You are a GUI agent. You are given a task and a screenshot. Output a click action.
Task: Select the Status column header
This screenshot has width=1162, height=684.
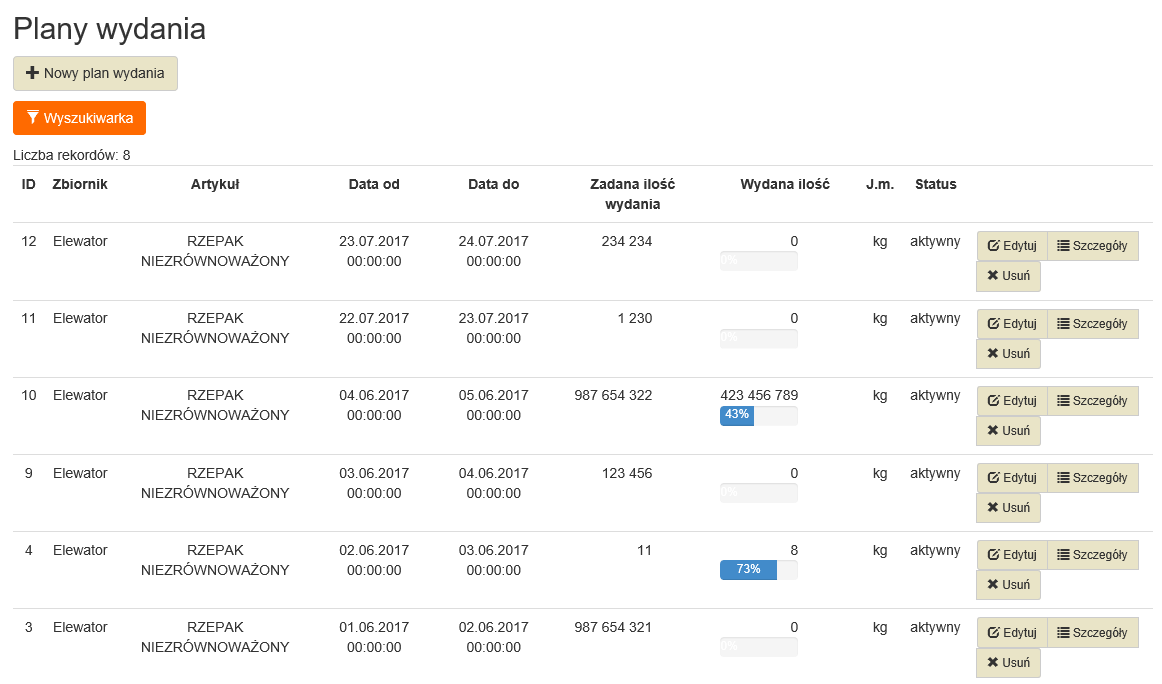point(935,184)
